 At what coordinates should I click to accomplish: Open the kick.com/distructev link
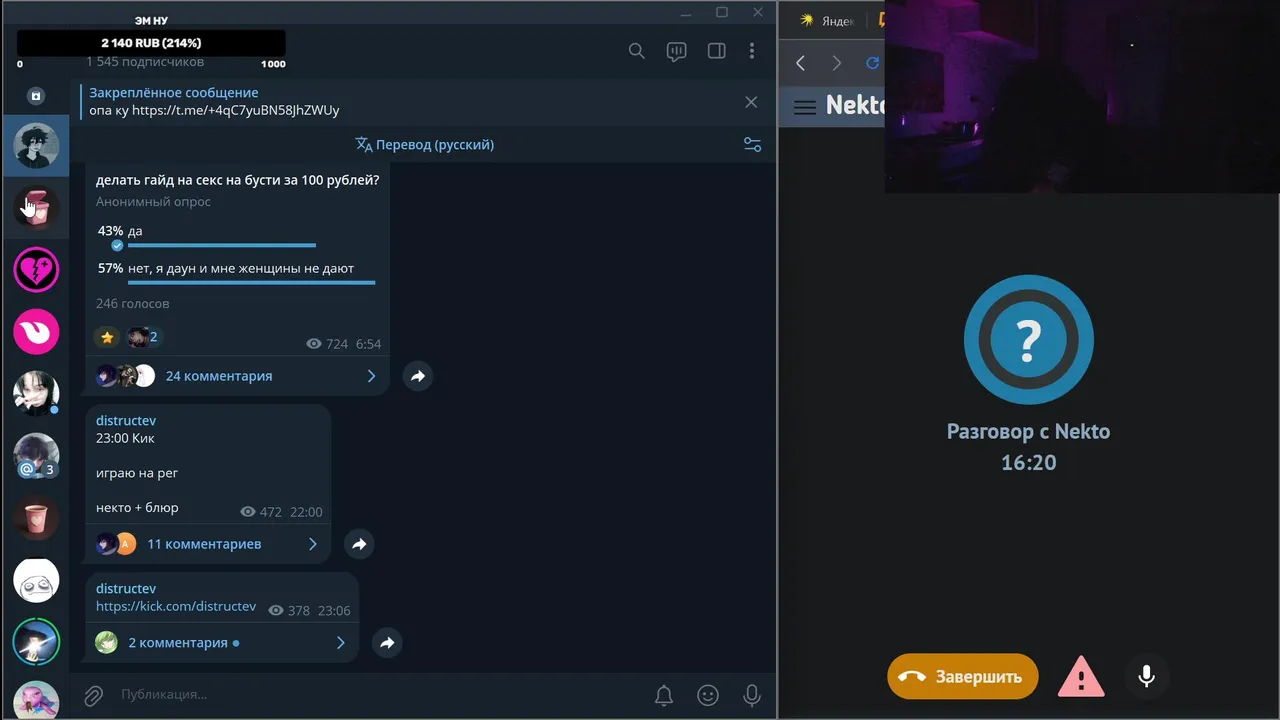(176, 607)
